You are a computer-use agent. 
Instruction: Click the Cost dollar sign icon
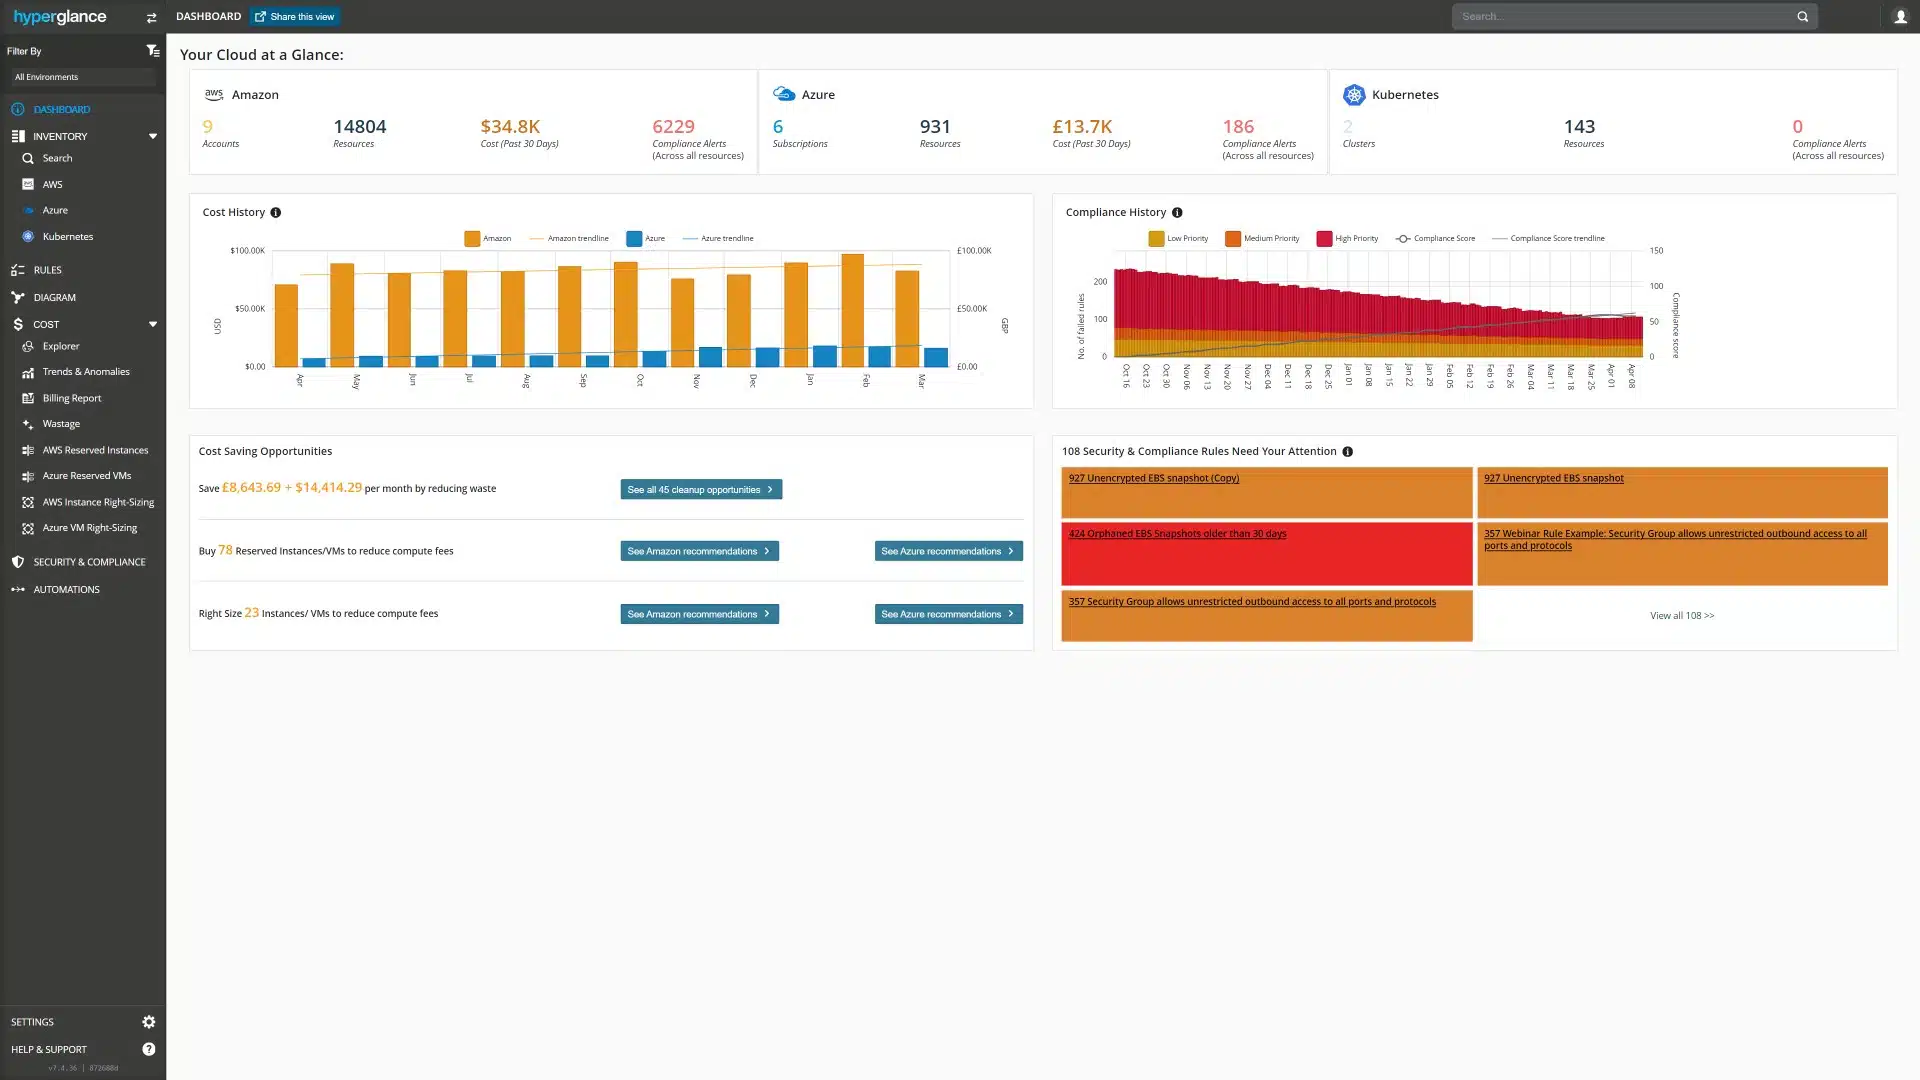[18, 324]
